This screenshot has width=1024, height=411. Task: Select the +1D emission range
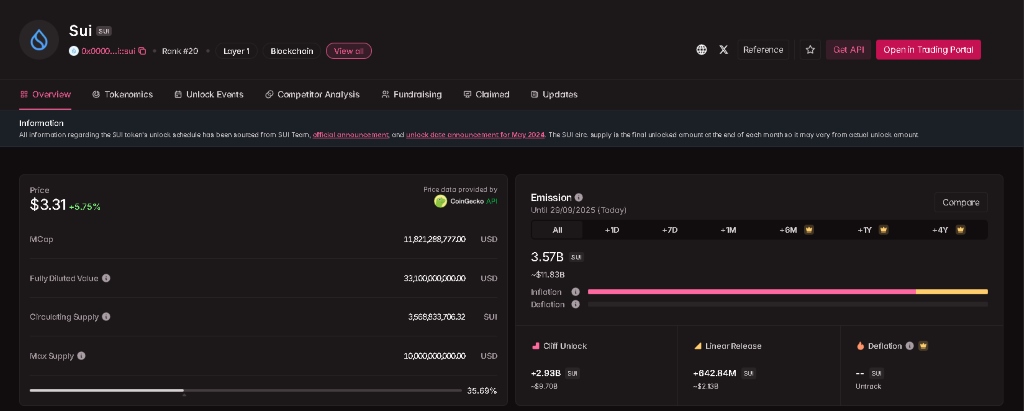click(x=612, y=230)
